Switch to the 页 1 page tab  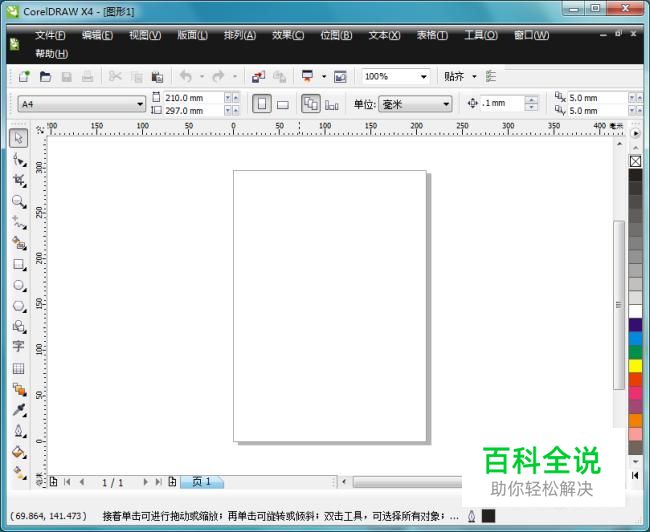202,482
